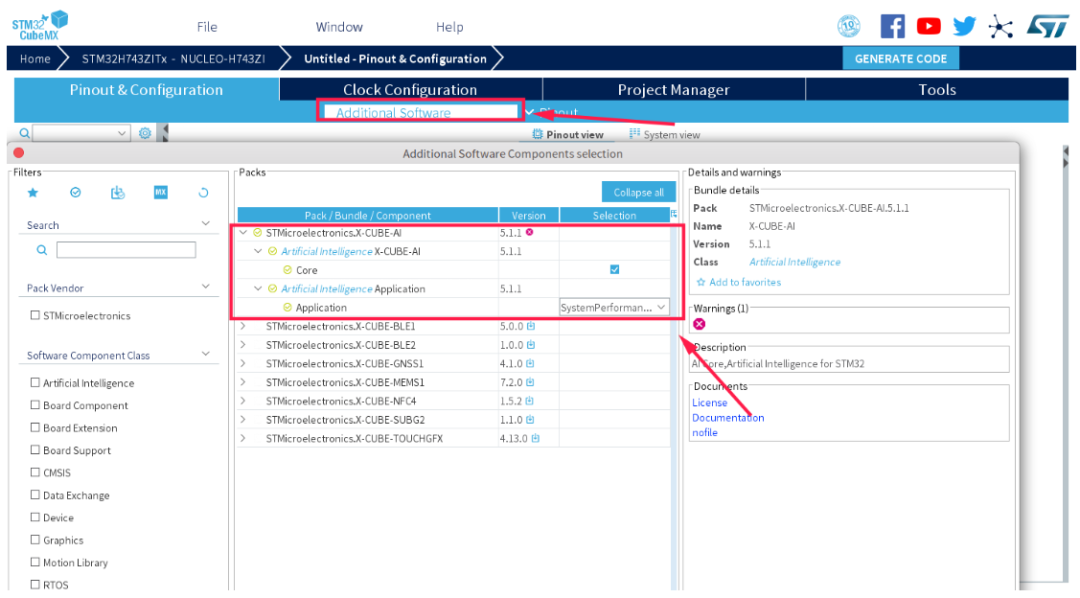The width and height of the screenshot is (1080, 598).
Task: Switch to the Clock Configuration tab
Action: click(x=410, y=90)
